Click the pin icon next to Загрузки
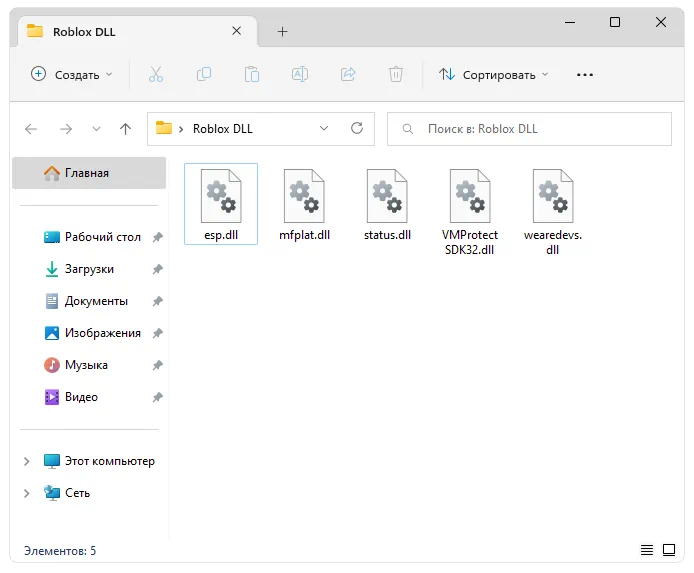The height and width of the screenshot is (573, 694). (158, 269)
